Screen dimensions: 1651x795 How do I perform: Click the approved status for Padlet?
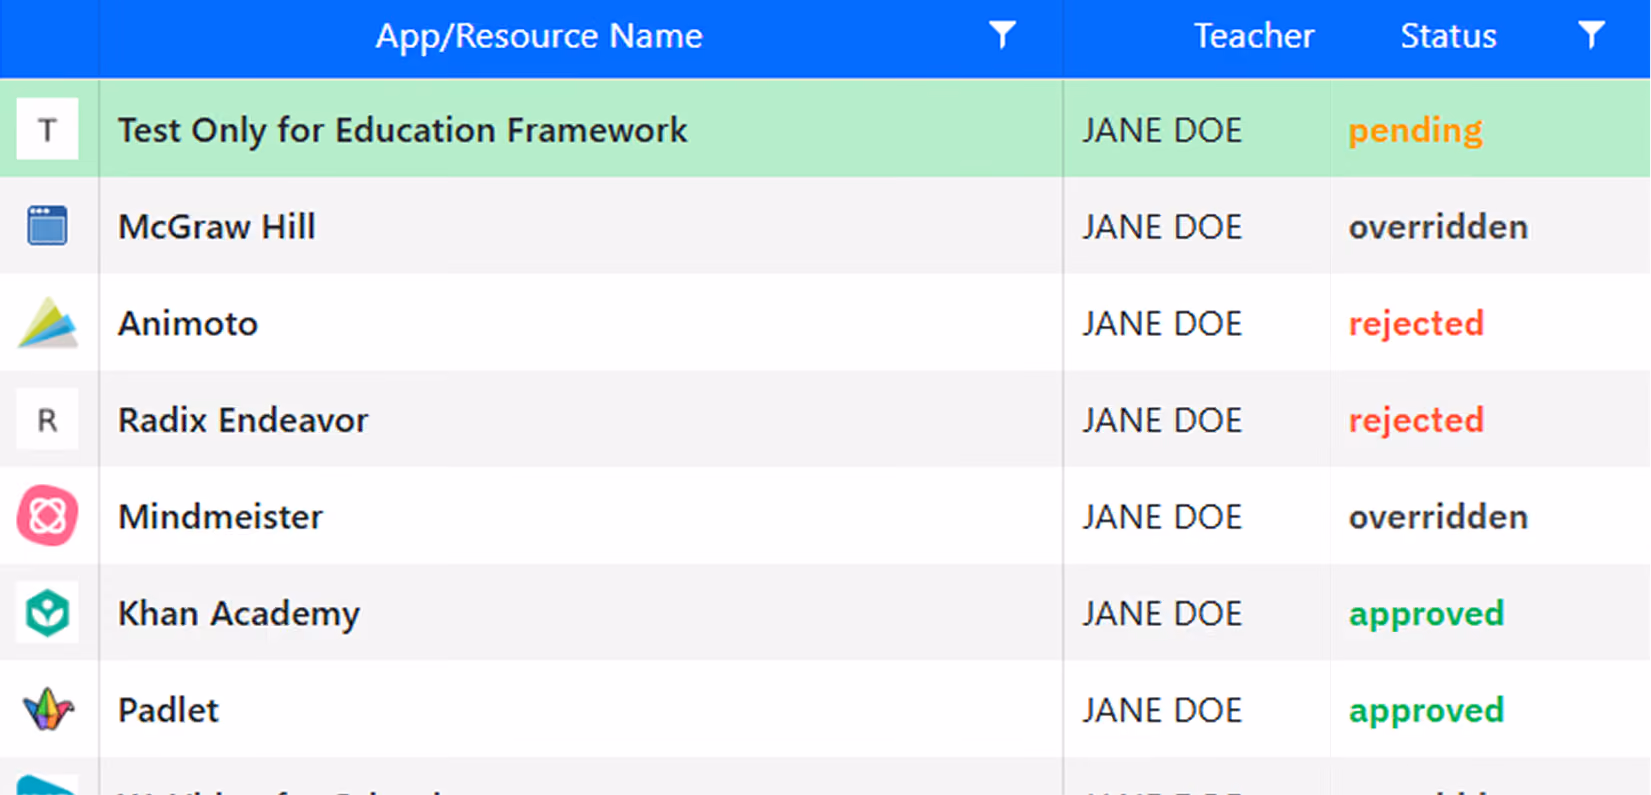pyautogui.click(x=1426, y=711)
